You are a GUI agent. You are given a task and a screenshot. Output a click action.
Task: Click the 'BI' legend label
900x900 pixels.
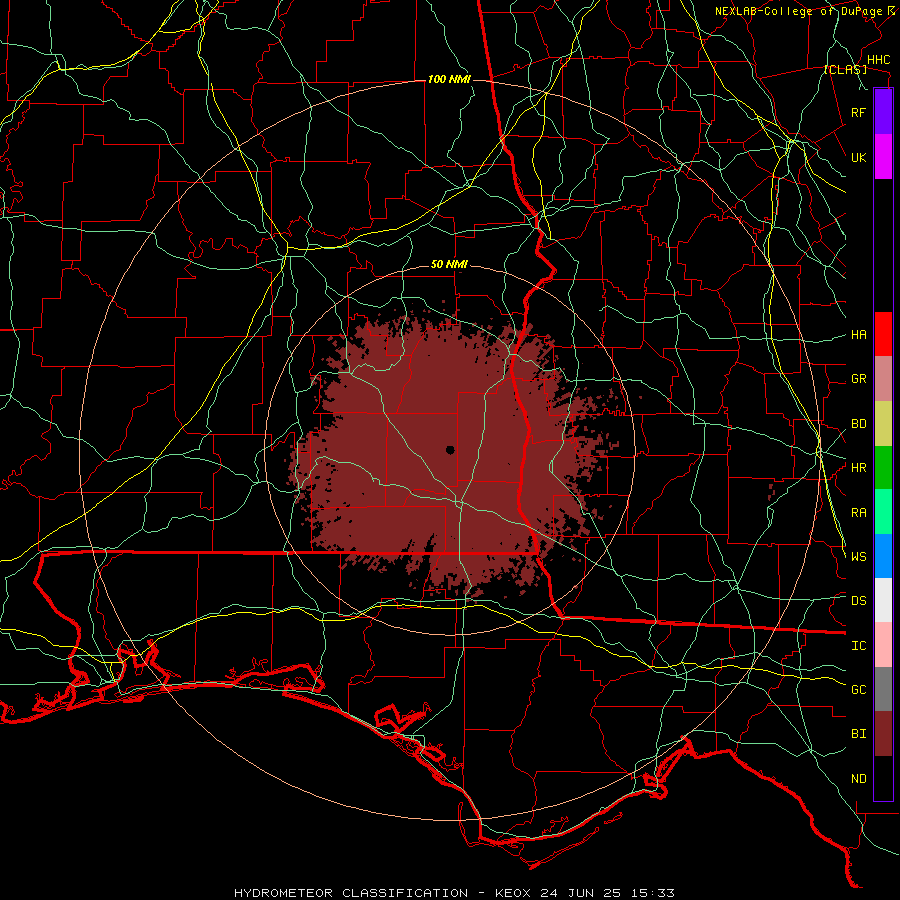pyautogui.click(x=858, y=734)
